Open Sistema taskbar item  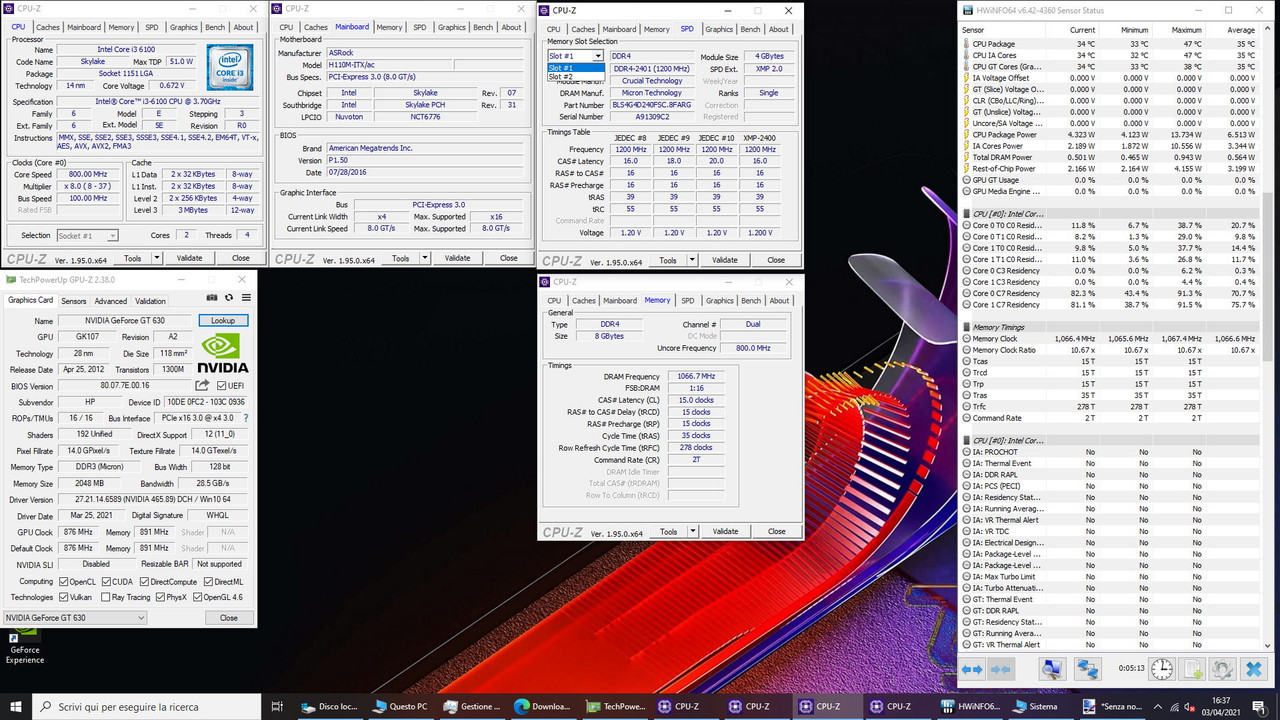tap(1039, 706)
